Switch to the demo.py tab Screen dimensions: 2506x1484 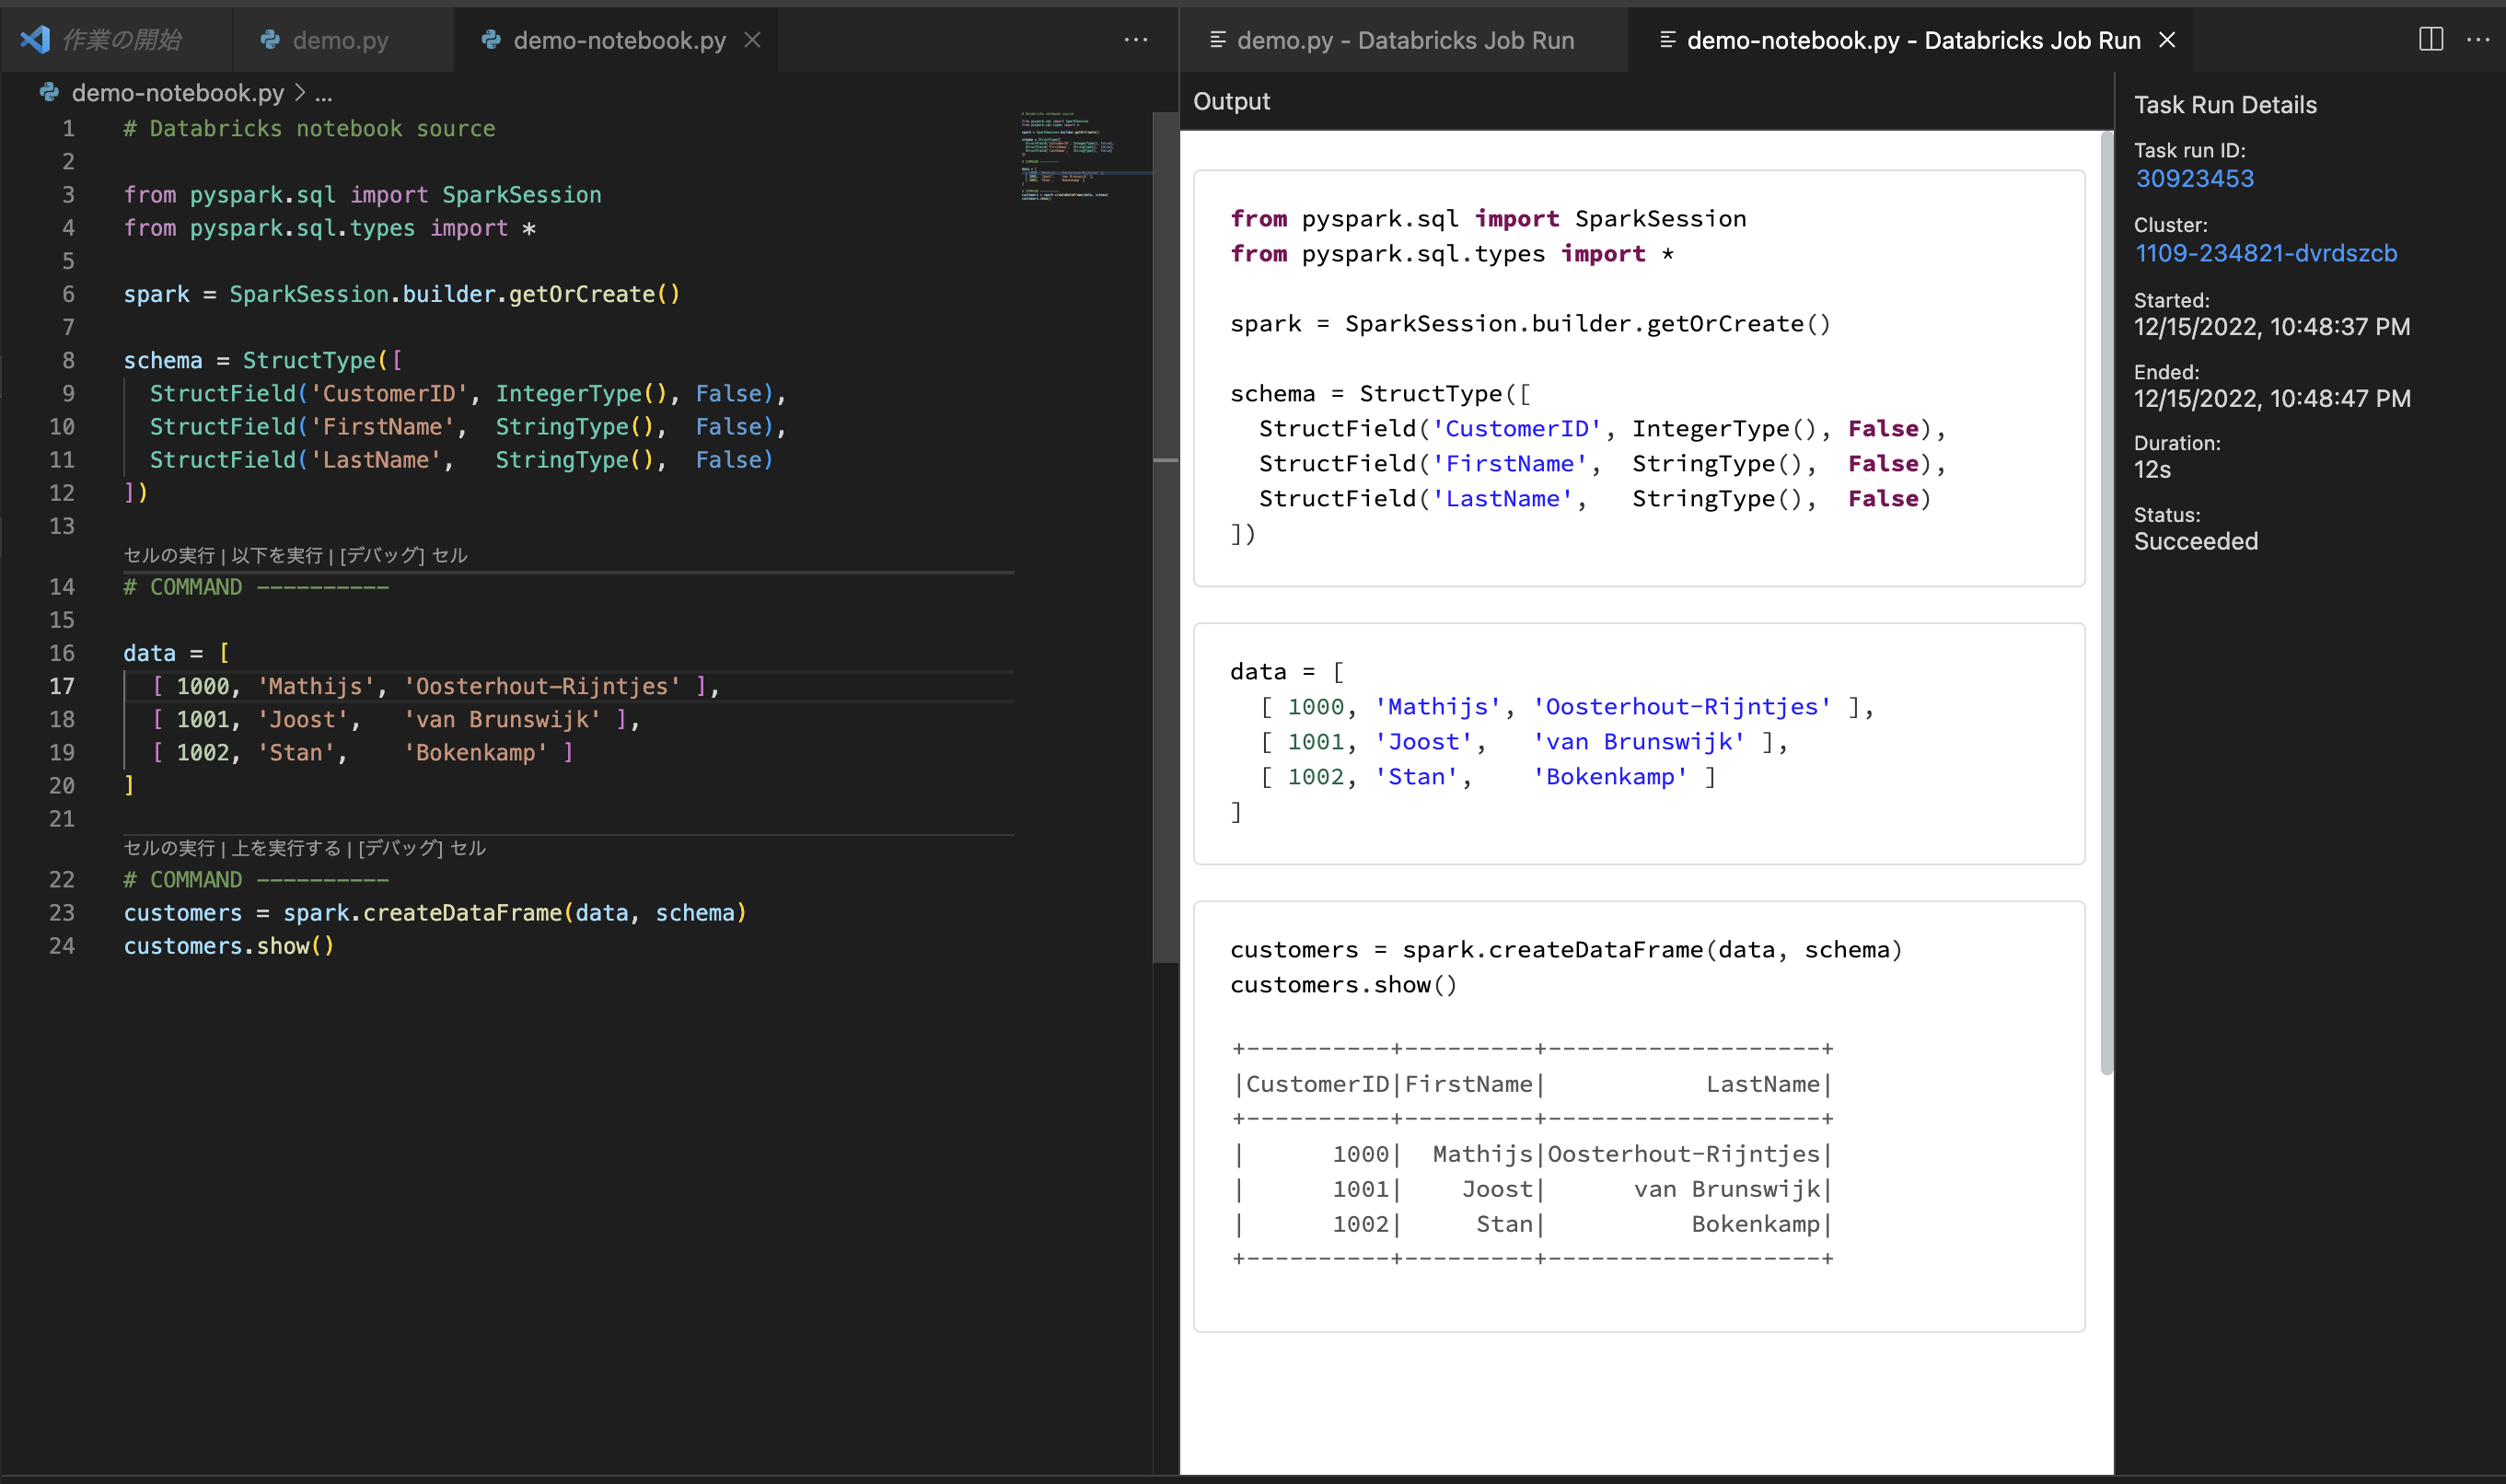(x=340, y=40)
